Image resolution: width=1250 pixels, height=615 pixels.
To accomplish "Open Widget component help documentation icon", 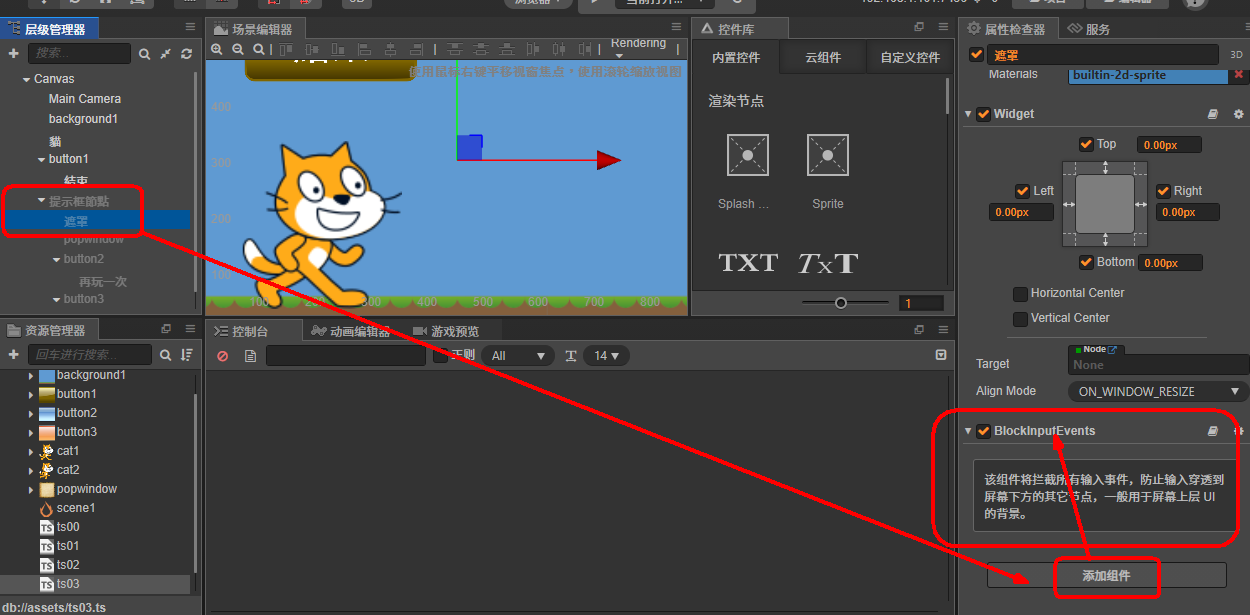I will [x=1213, y=114].
